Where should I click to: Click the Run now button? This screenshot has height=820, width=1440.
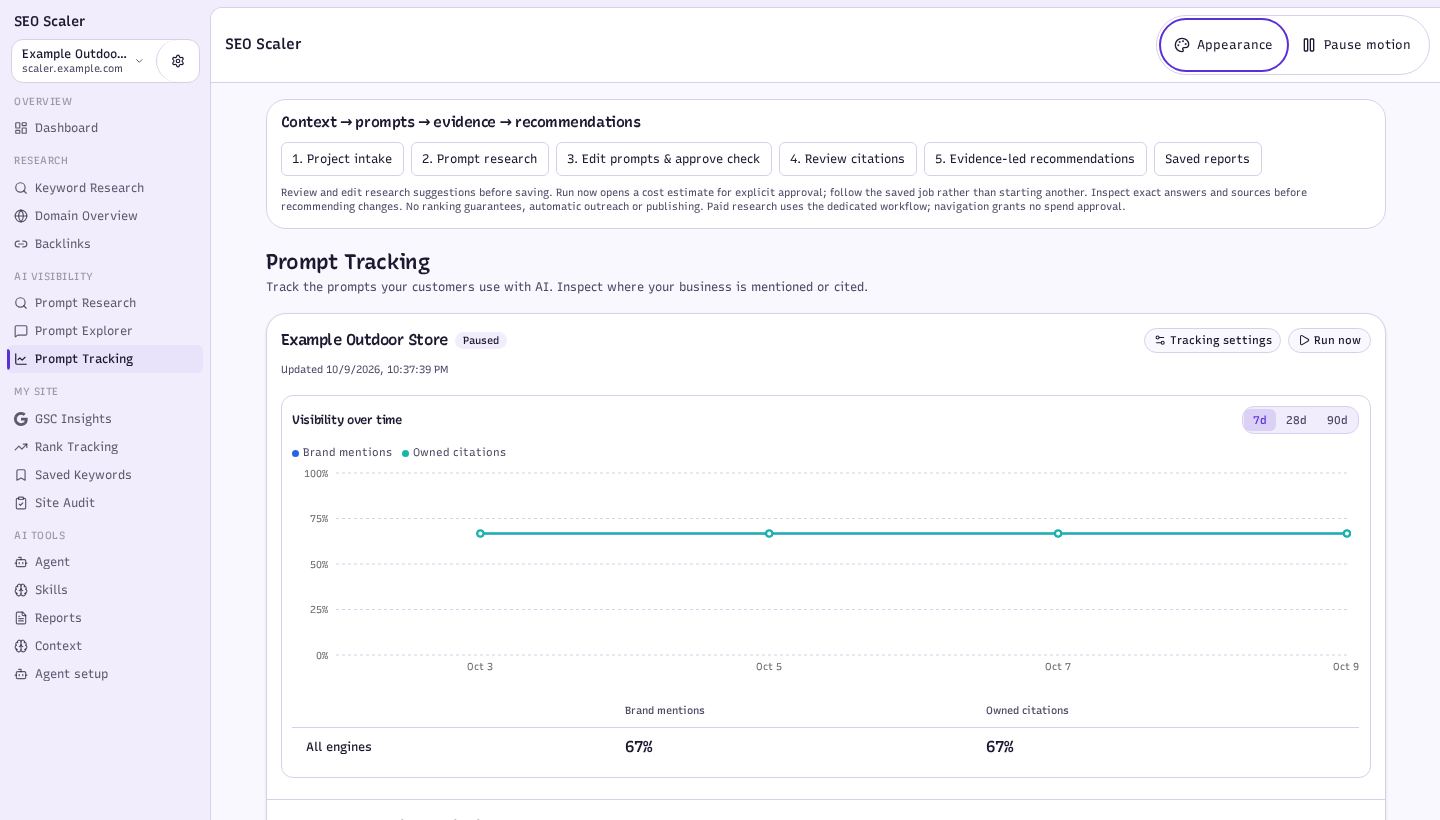click(x=1329, y=341)
